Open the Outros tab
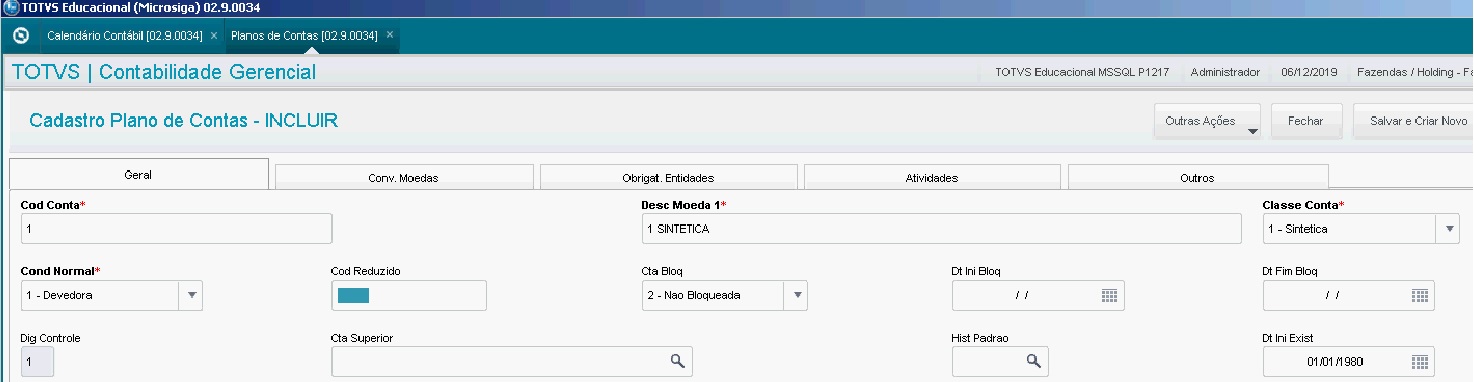The width and height of the screenshot is (1474, 382). pyautogui.click(x=1197, y=178)
